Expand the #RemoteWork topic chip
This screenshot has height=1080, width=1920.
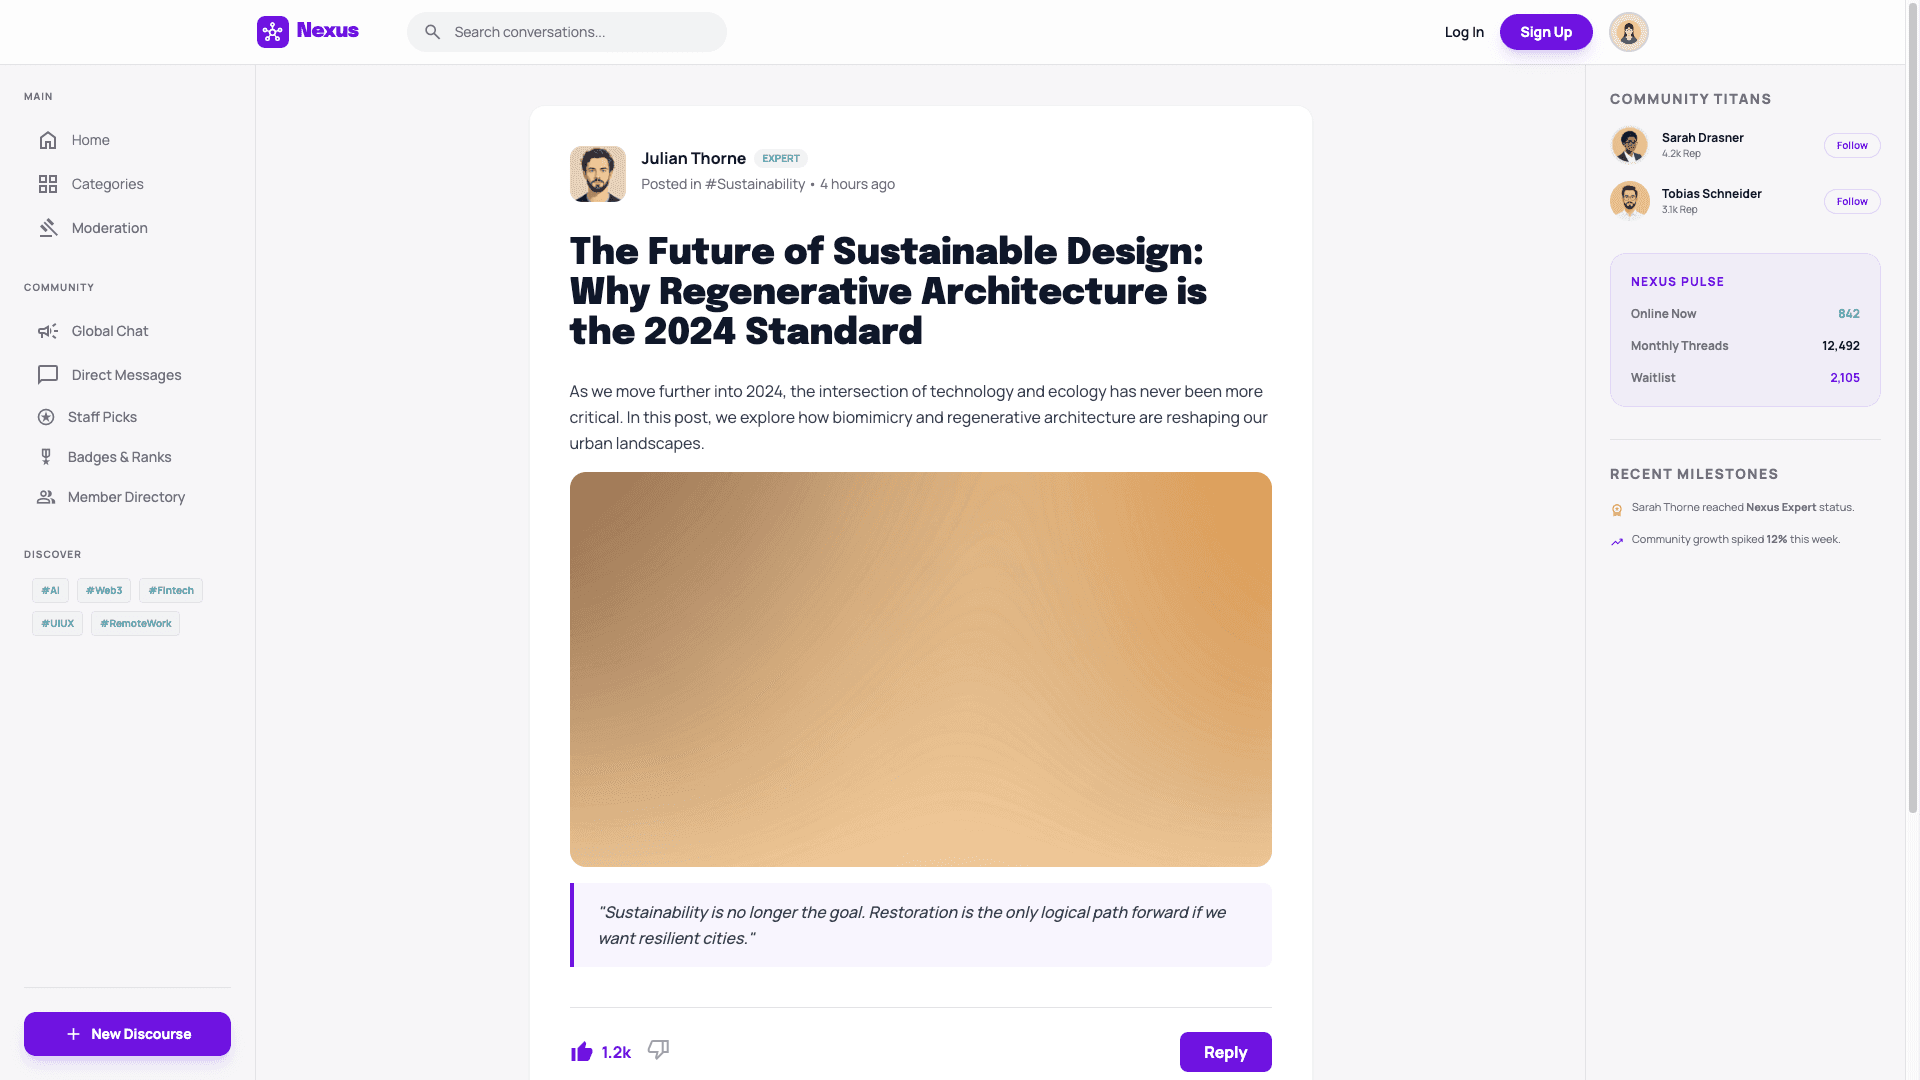coord(134,623)
